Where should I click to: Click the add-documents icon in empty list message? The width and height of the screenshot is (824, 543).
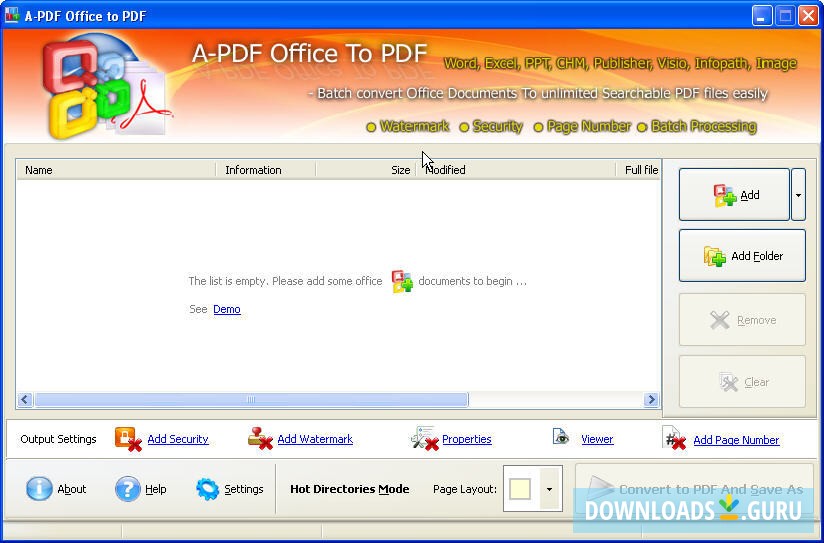click(x=402, y=281)
